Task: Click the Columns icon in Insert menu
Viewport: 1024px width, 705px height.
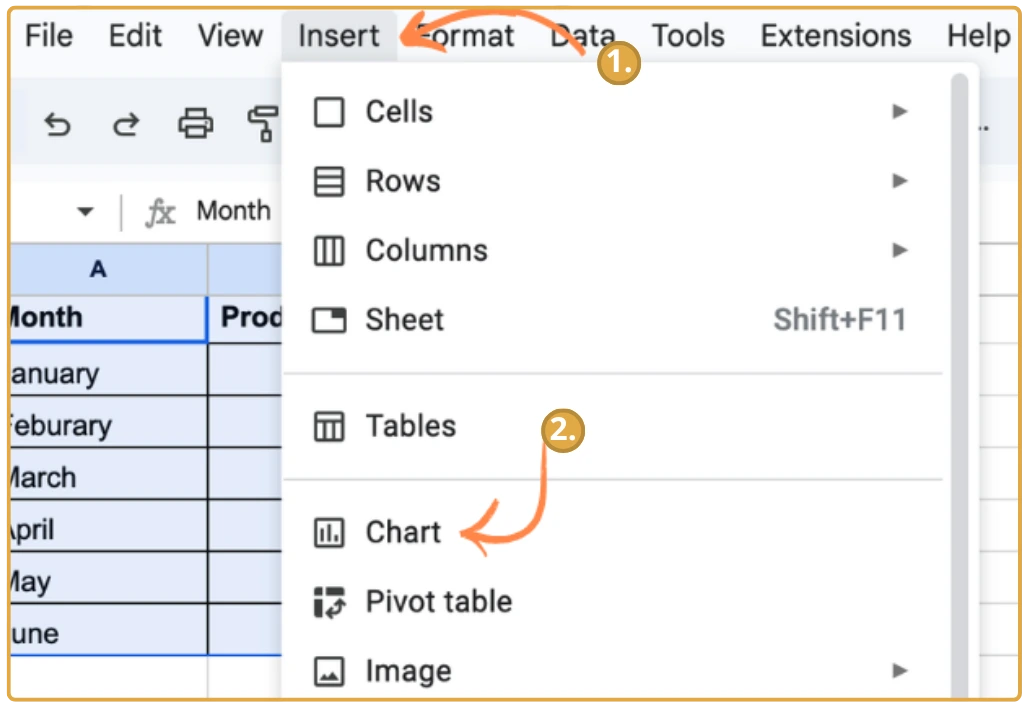Action: point(329,251)
